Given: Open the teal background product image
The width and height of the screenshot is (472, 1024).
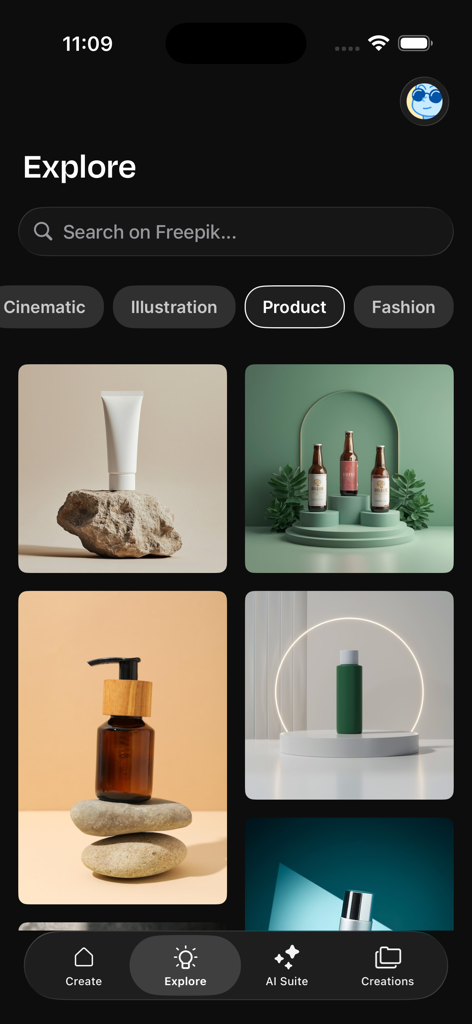Looking at the screenshot, I should pyautogui.click(x=349, y=874).
